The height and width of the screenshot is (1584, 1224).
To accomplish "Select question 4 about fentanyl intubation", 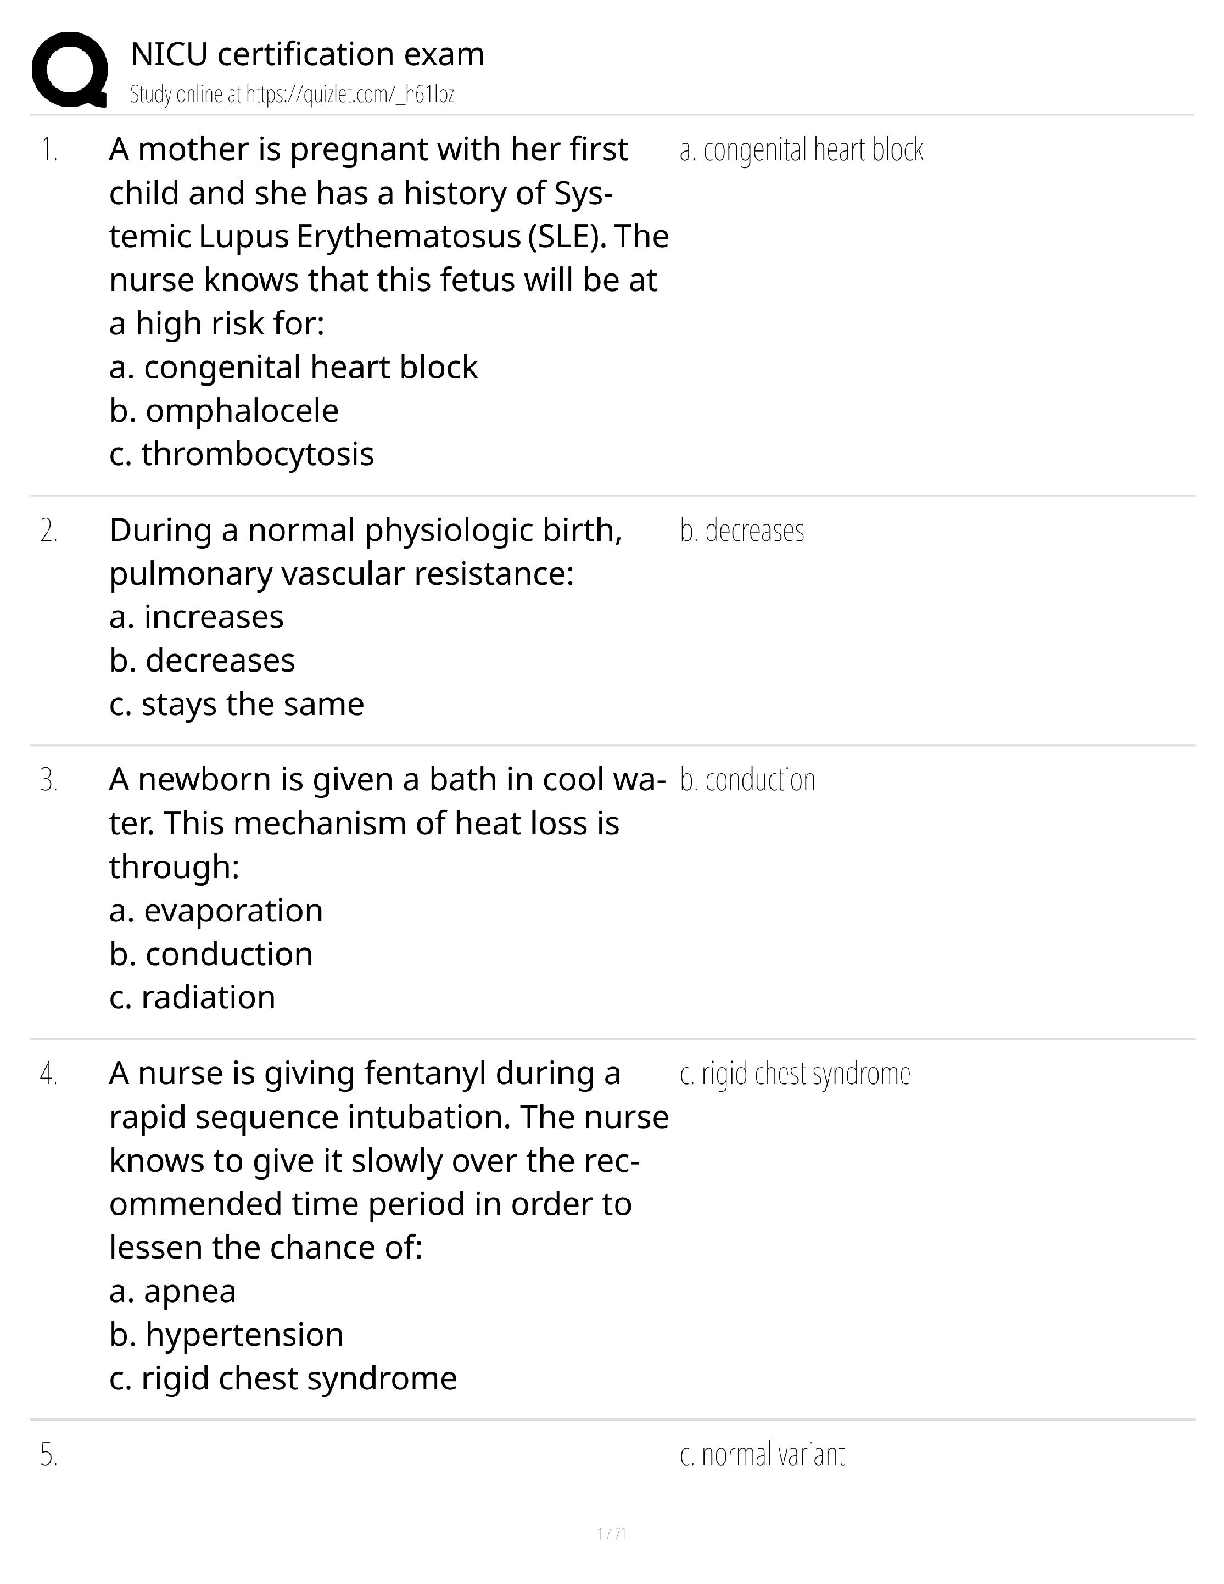I will pyautogui.click(x=389, y=1161).
